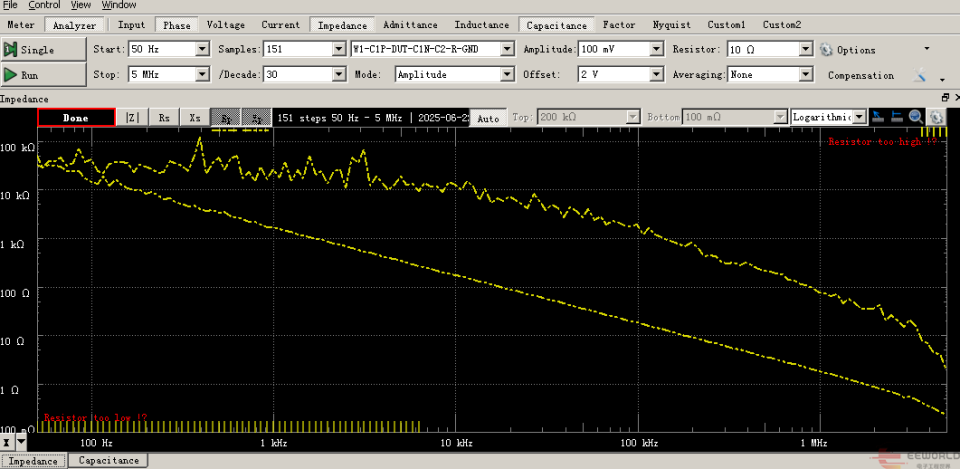Click the Compensation button label
960x469 pixels.
[x=861, y=75]
